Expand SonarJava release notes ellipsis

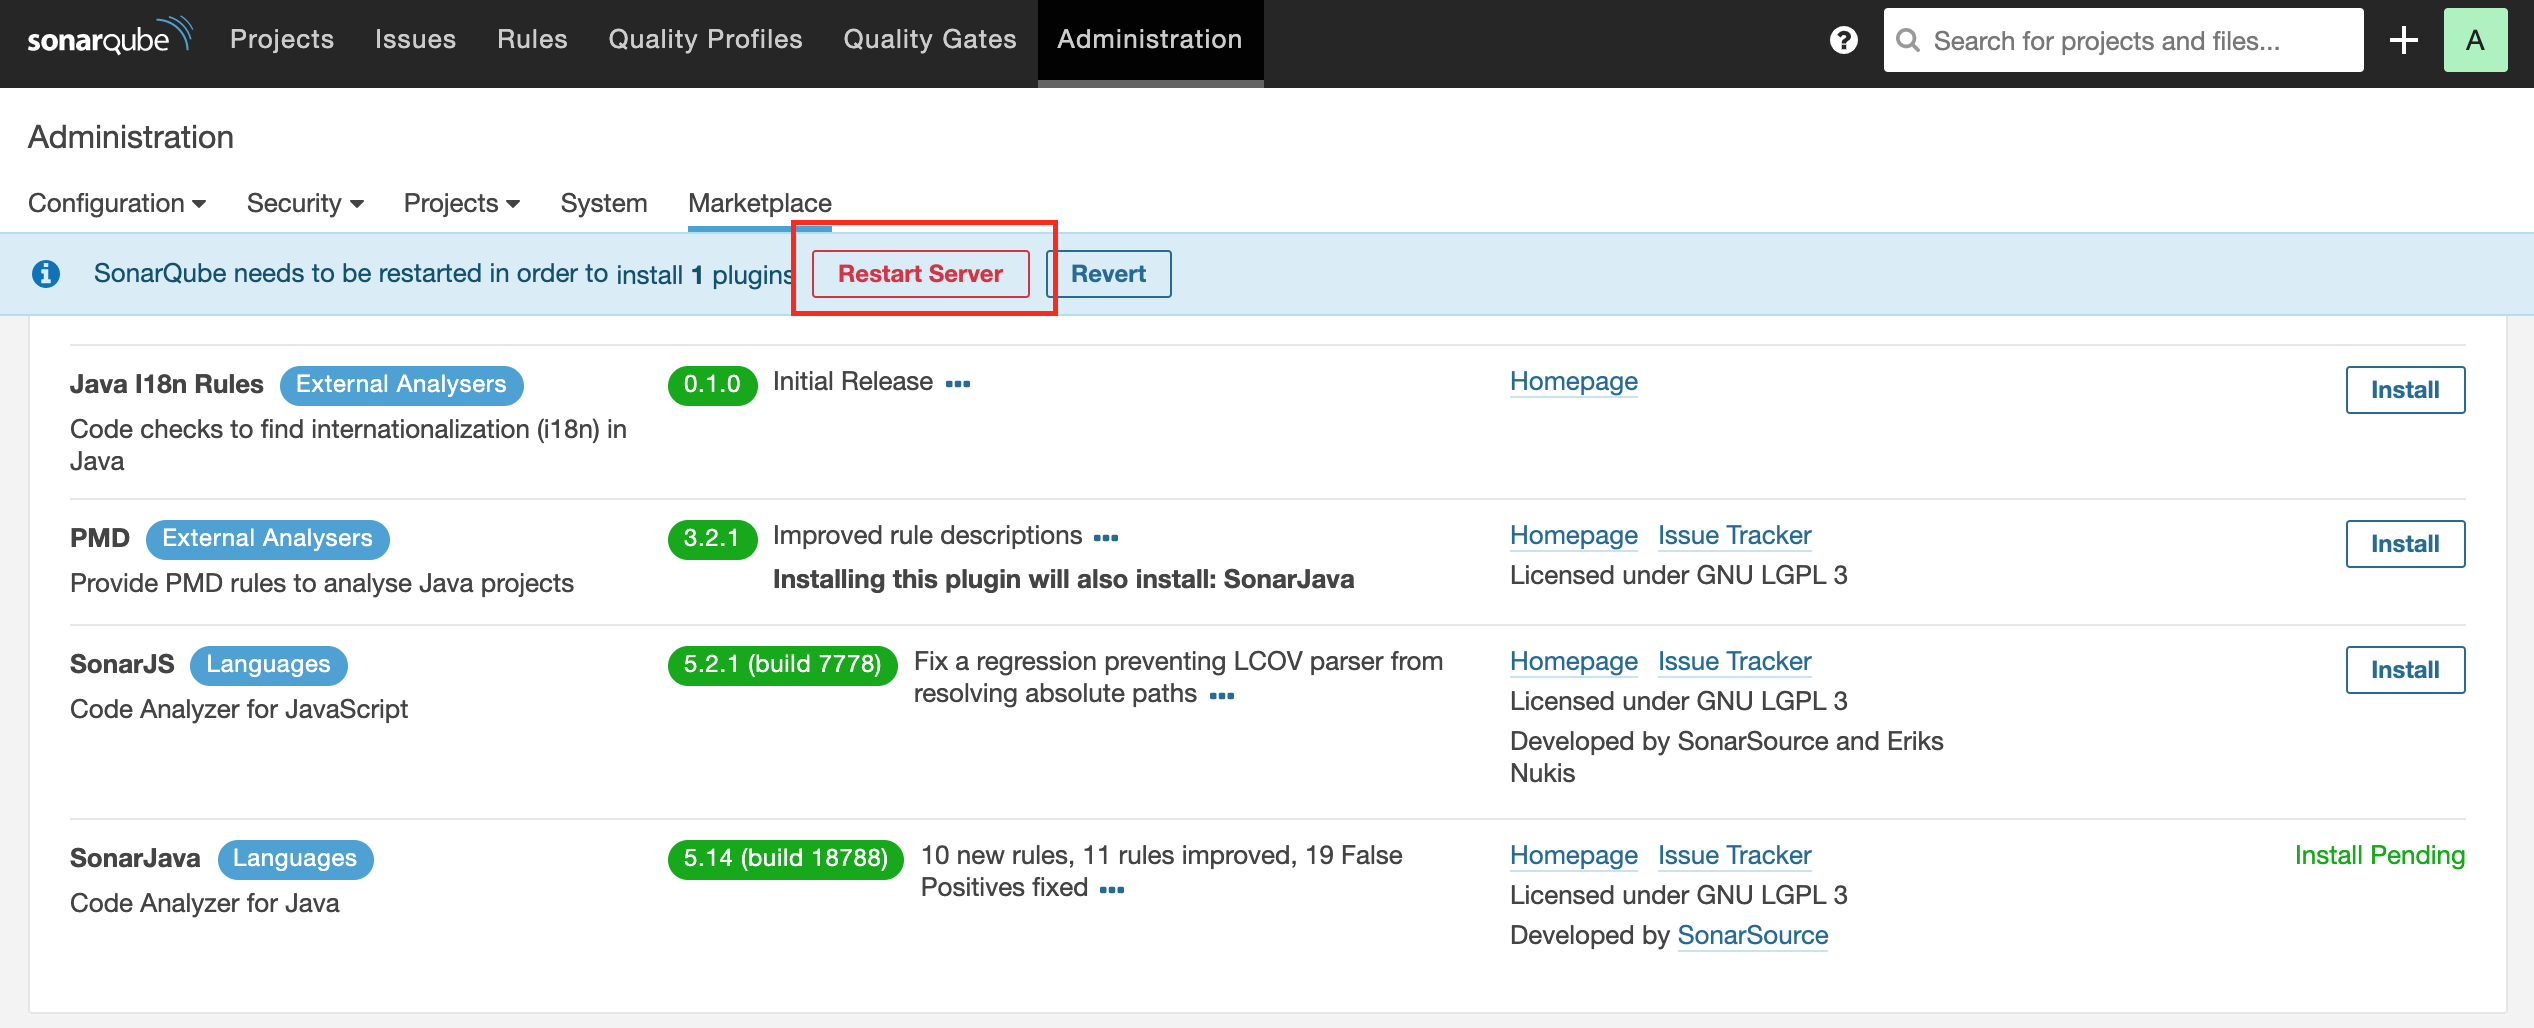[1112, 890]
